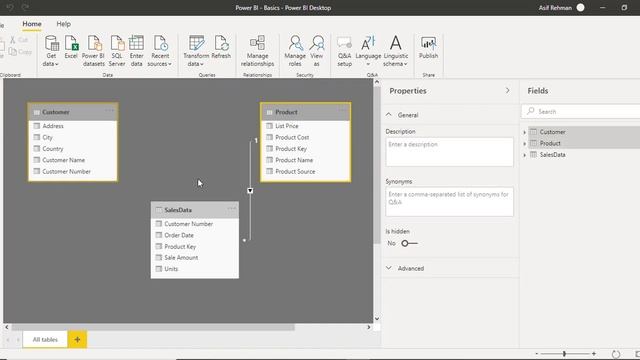Screen dimensions: 640x360
Task: Click the Fields search box
Action: [580, 111]
